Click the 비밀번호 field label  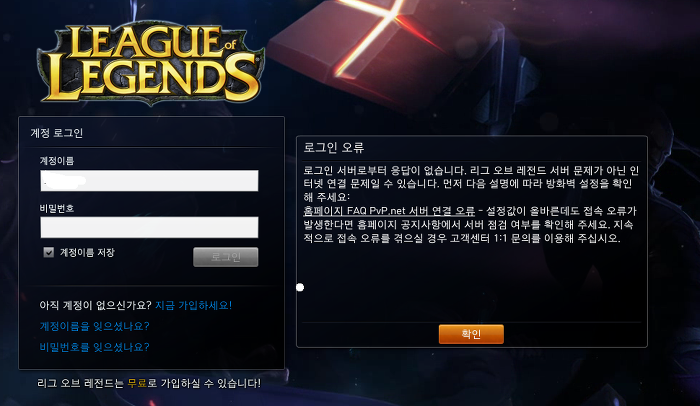coord(57,208)
